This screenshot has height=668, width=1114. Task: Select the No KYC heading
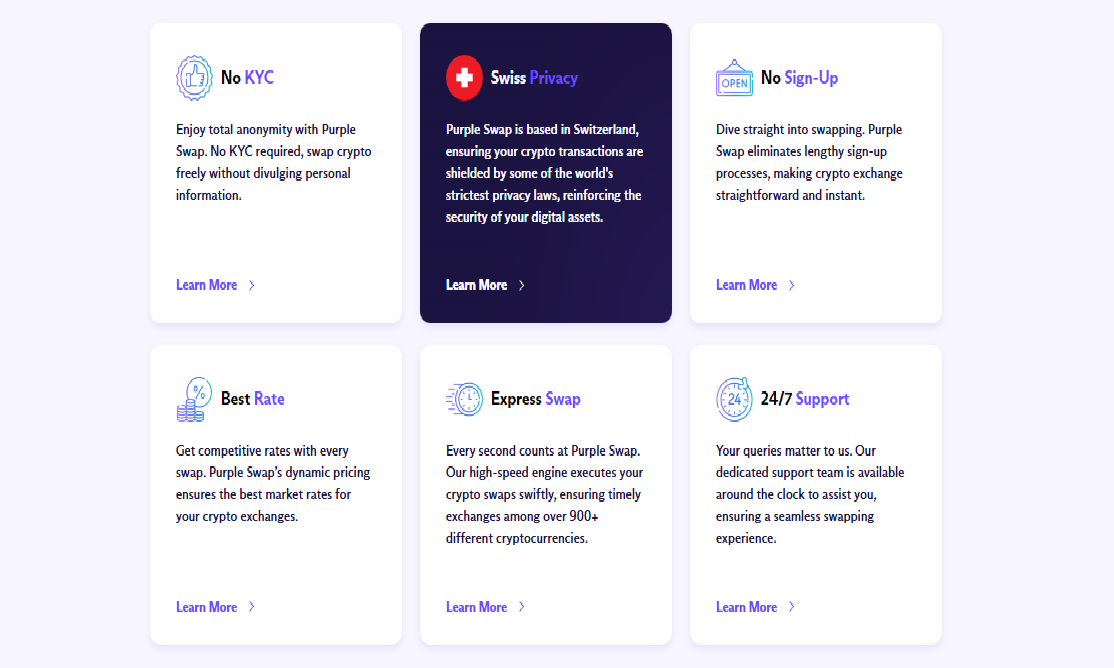pos(247,77)
